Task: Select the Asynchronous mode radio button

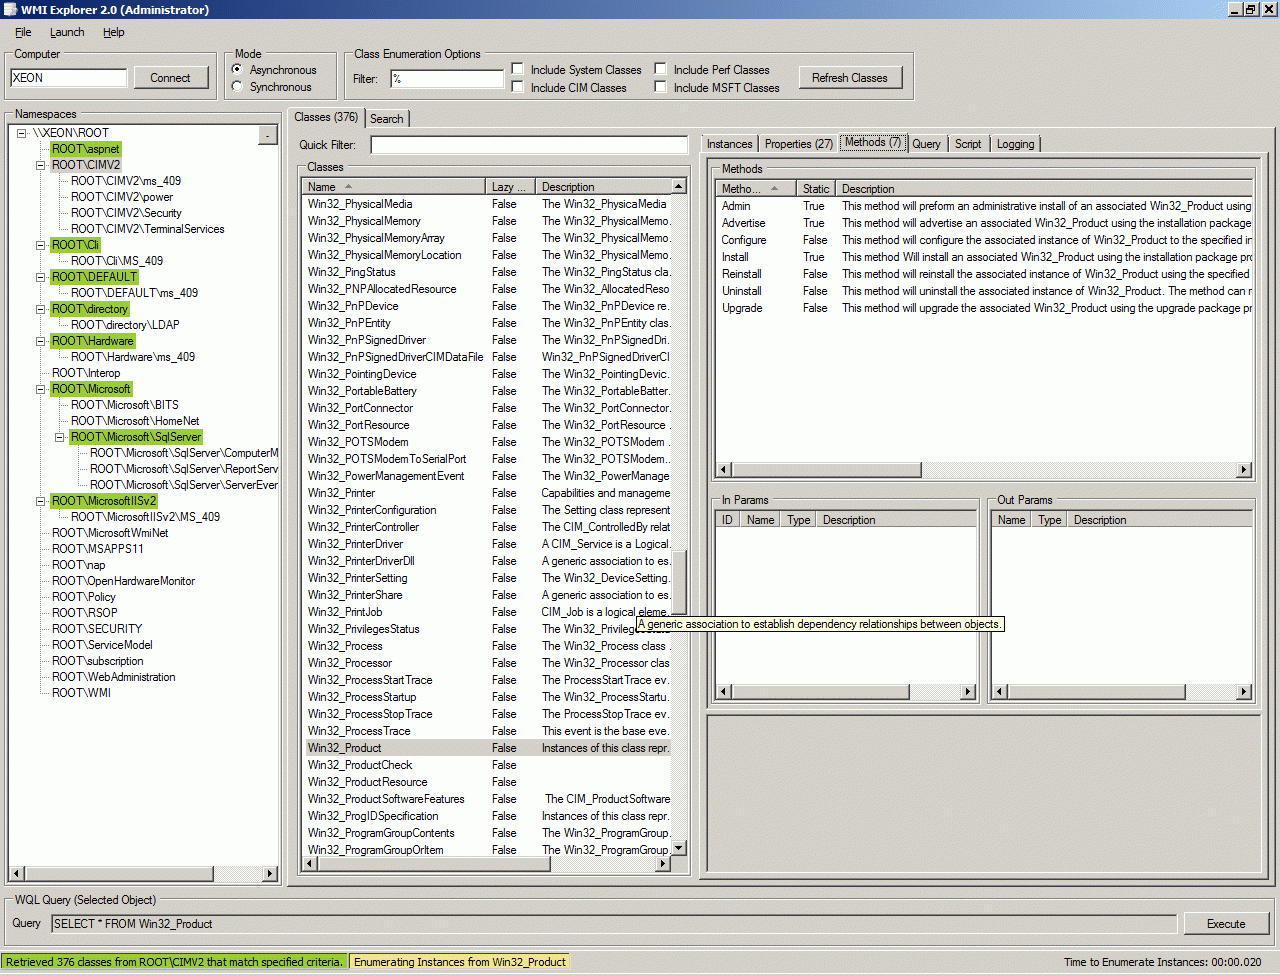Action: (237, 70)
